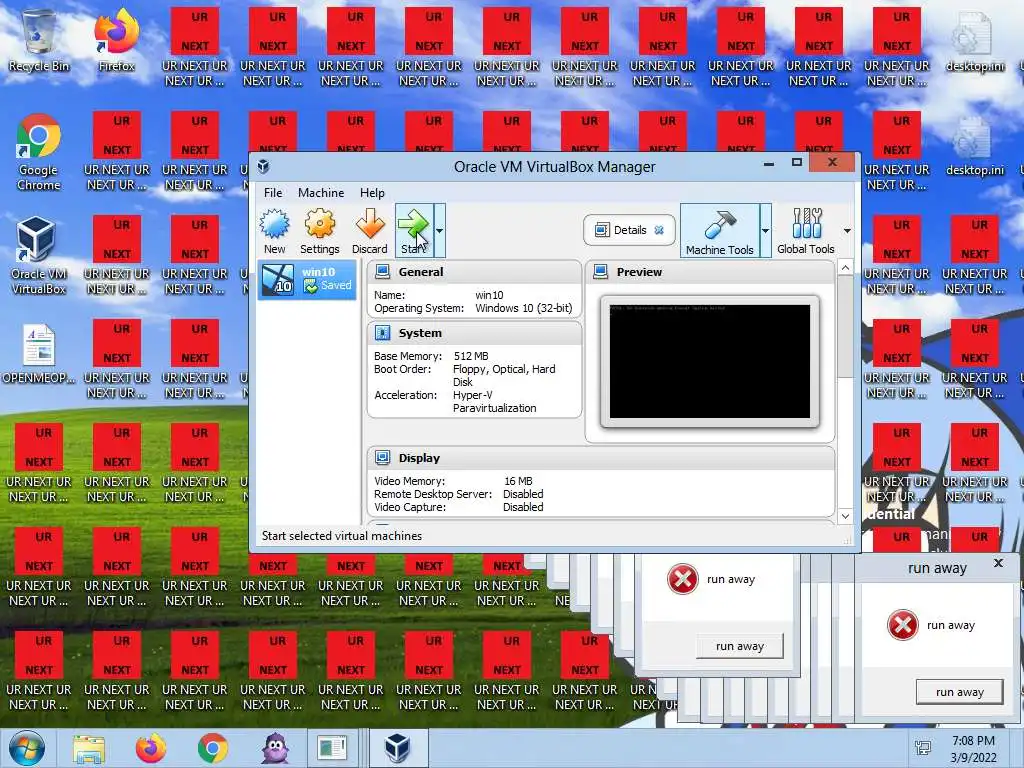The image size is (1024, 768).
Task: Click the System section chip icon
Action: coord(383,333)
